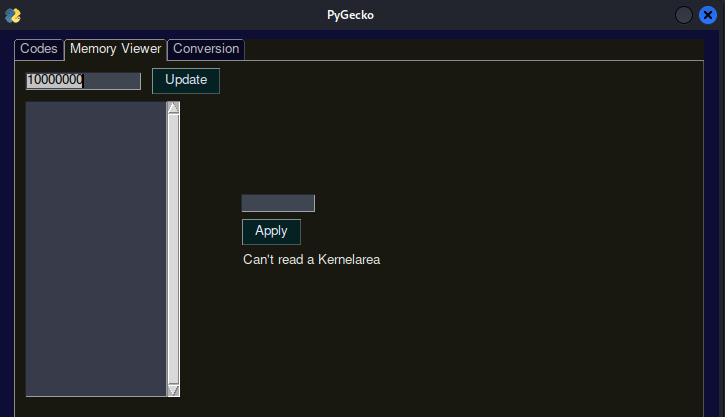Click the scrollbar up arrow of memory list
Screen dimensions: 725x417
coord(173,108)
